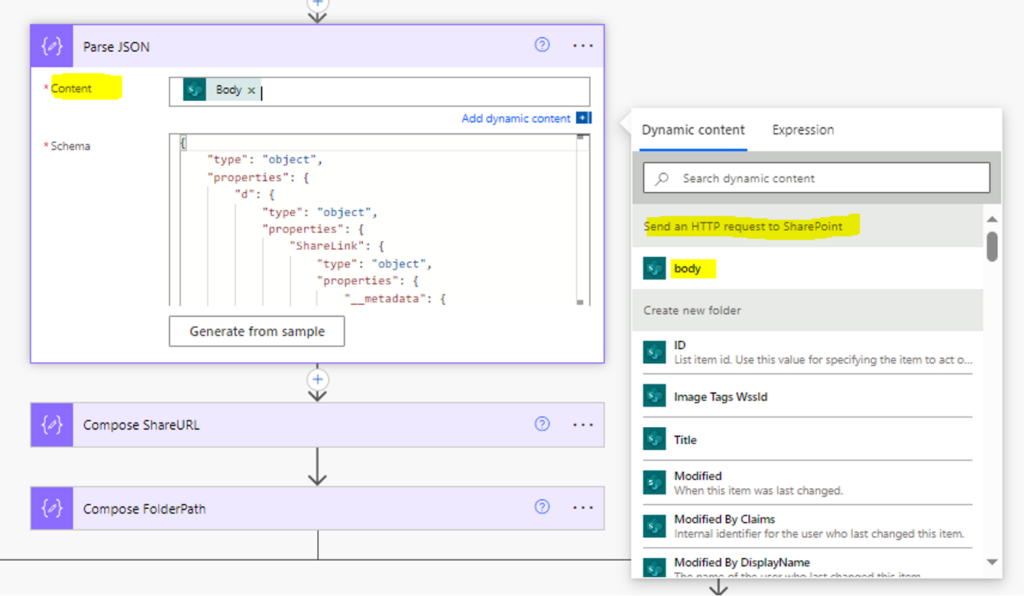The height and width of the screenshot is (596, 1024).
Task: Click the Generate from sample button
Action: tap(256, 331)
